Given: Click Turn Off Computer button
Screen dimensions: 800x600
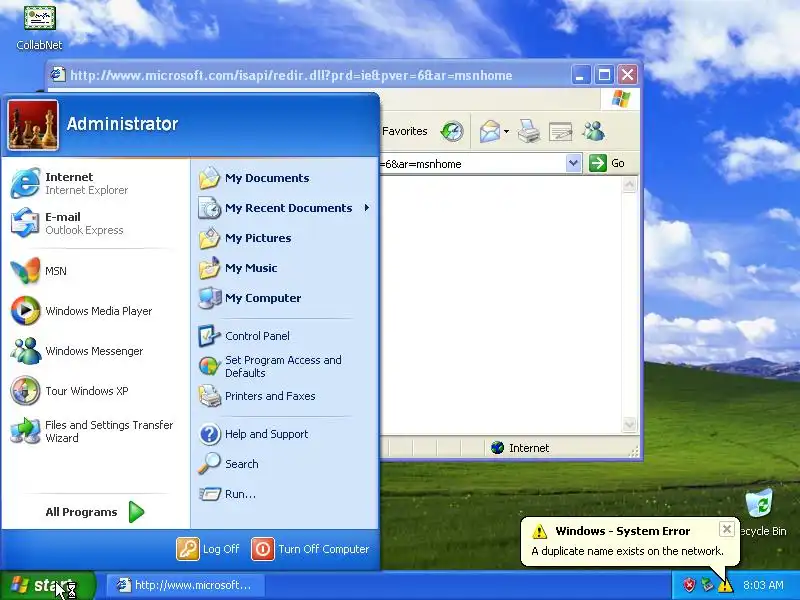Looking at the screenshot, I should [x=310, y=549].
